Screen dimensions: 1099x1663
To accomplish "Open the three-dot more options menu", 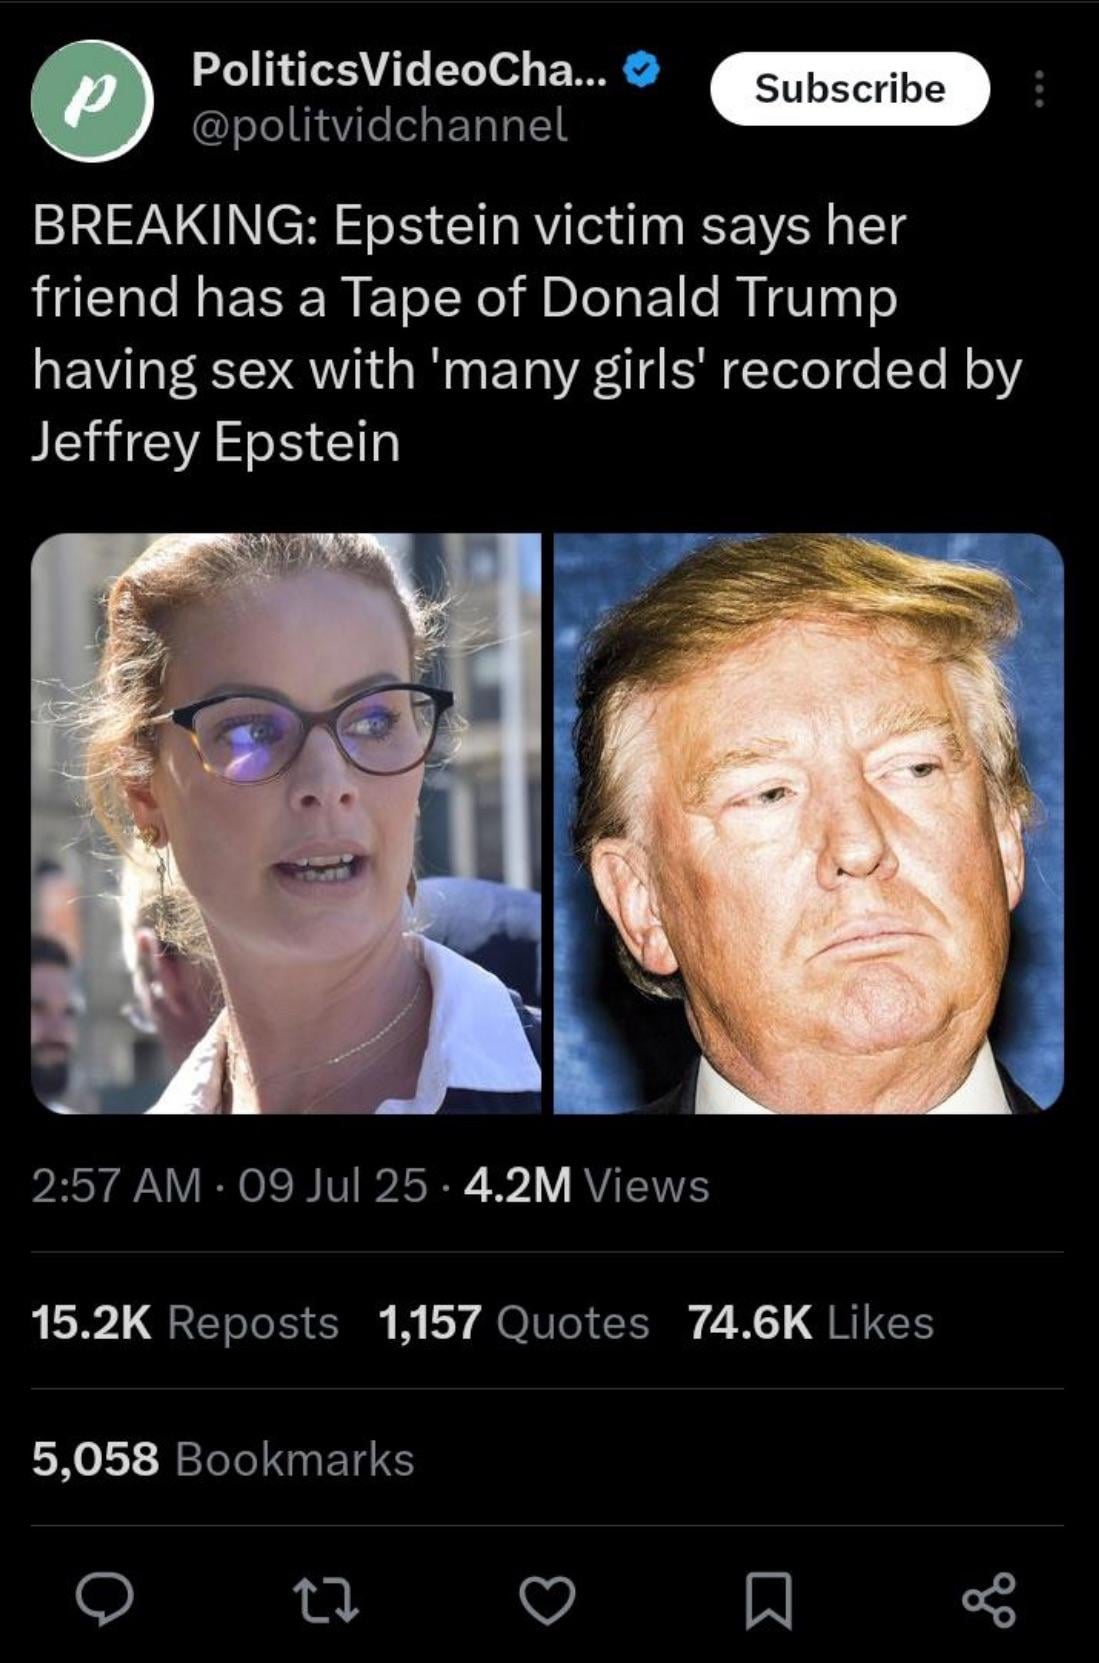I will point(1039,89).
